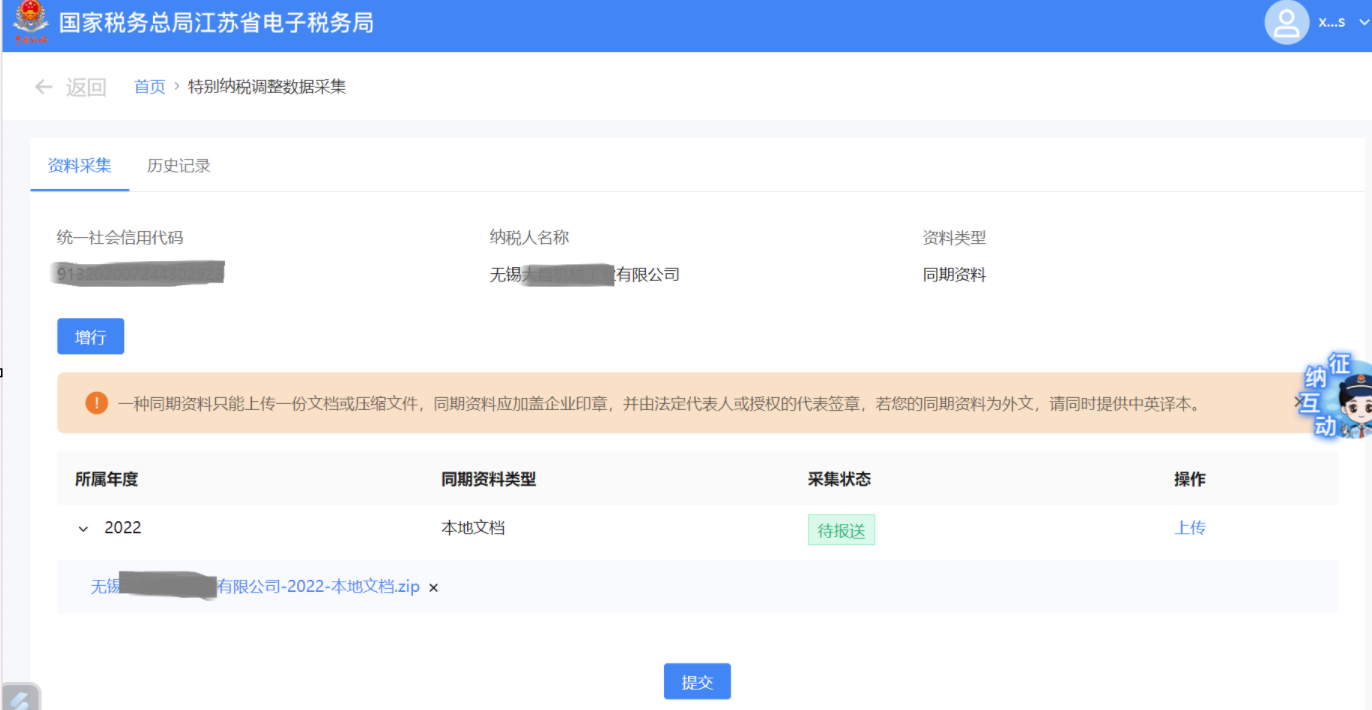Click the orange warning icon in notice
This screenshot has height=710, width=1372.
pyautogui.click(x=96, y=403)
